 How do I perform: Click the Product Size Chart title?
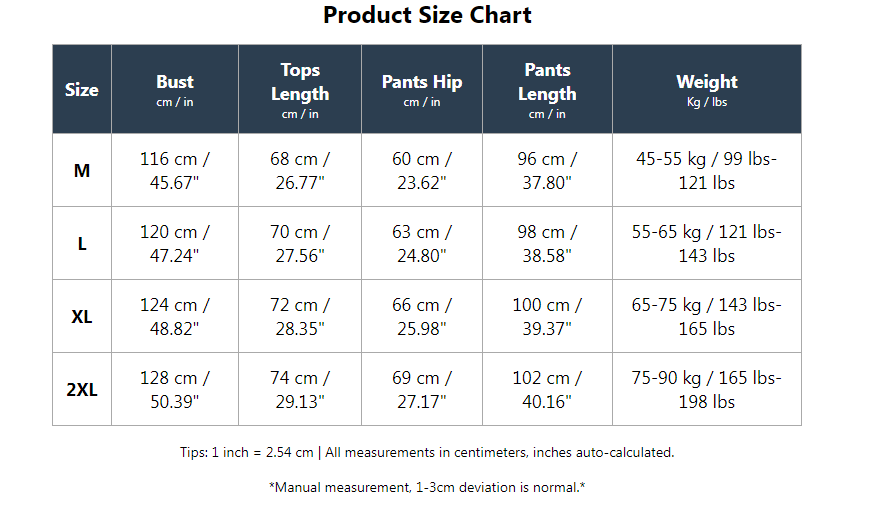(427, 15)
